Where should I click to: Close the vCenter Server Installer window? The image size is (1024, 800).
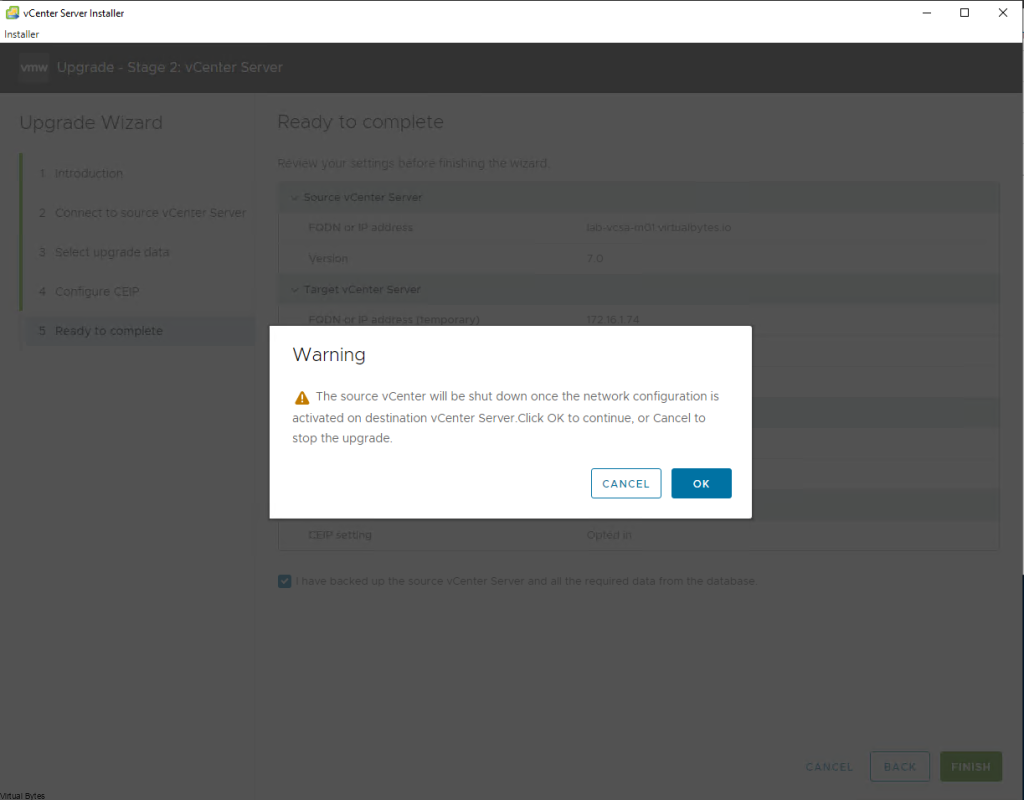pyautogui.click(x=1003, y=13)
